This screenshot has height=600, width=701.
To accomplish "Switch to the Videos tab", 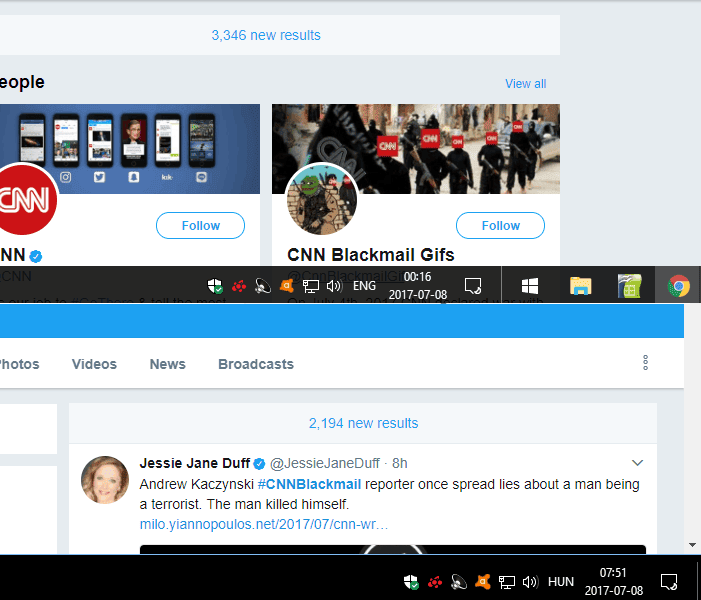I will coord(94,364).
